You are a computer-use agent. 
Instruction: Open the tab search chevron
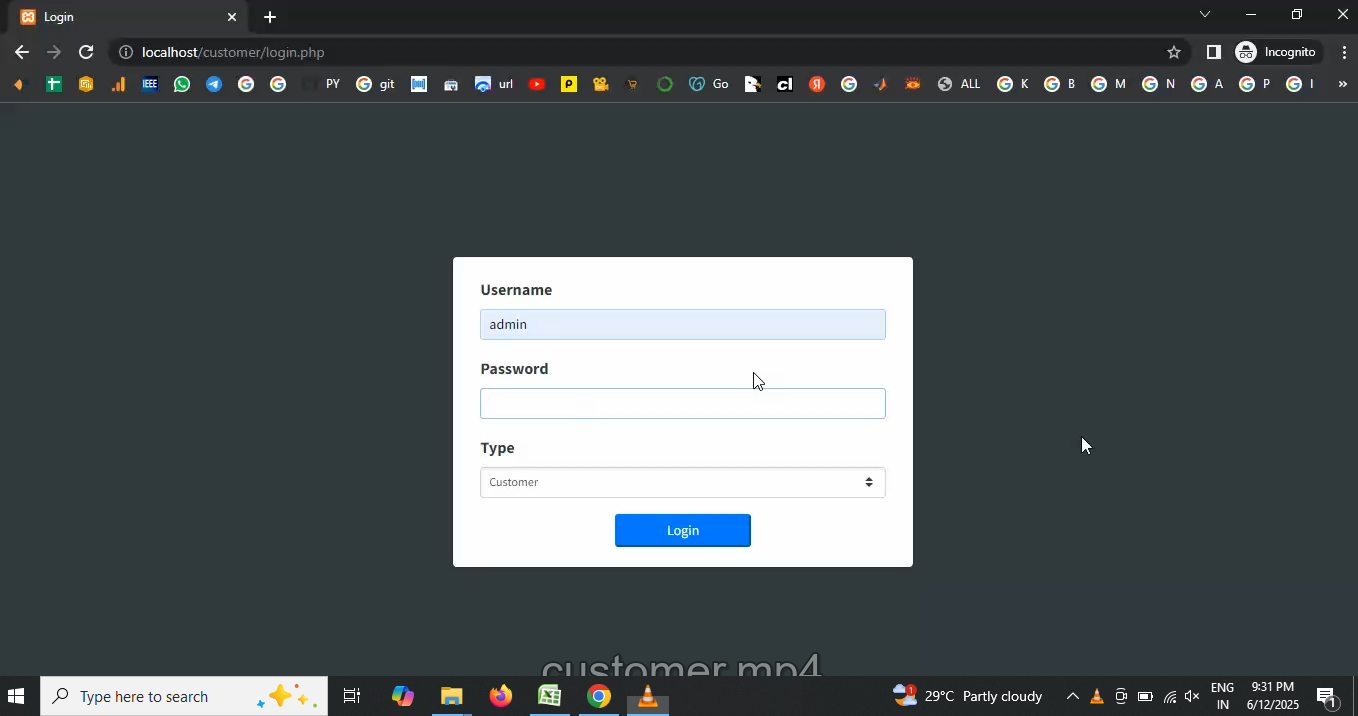[1205, 14]
